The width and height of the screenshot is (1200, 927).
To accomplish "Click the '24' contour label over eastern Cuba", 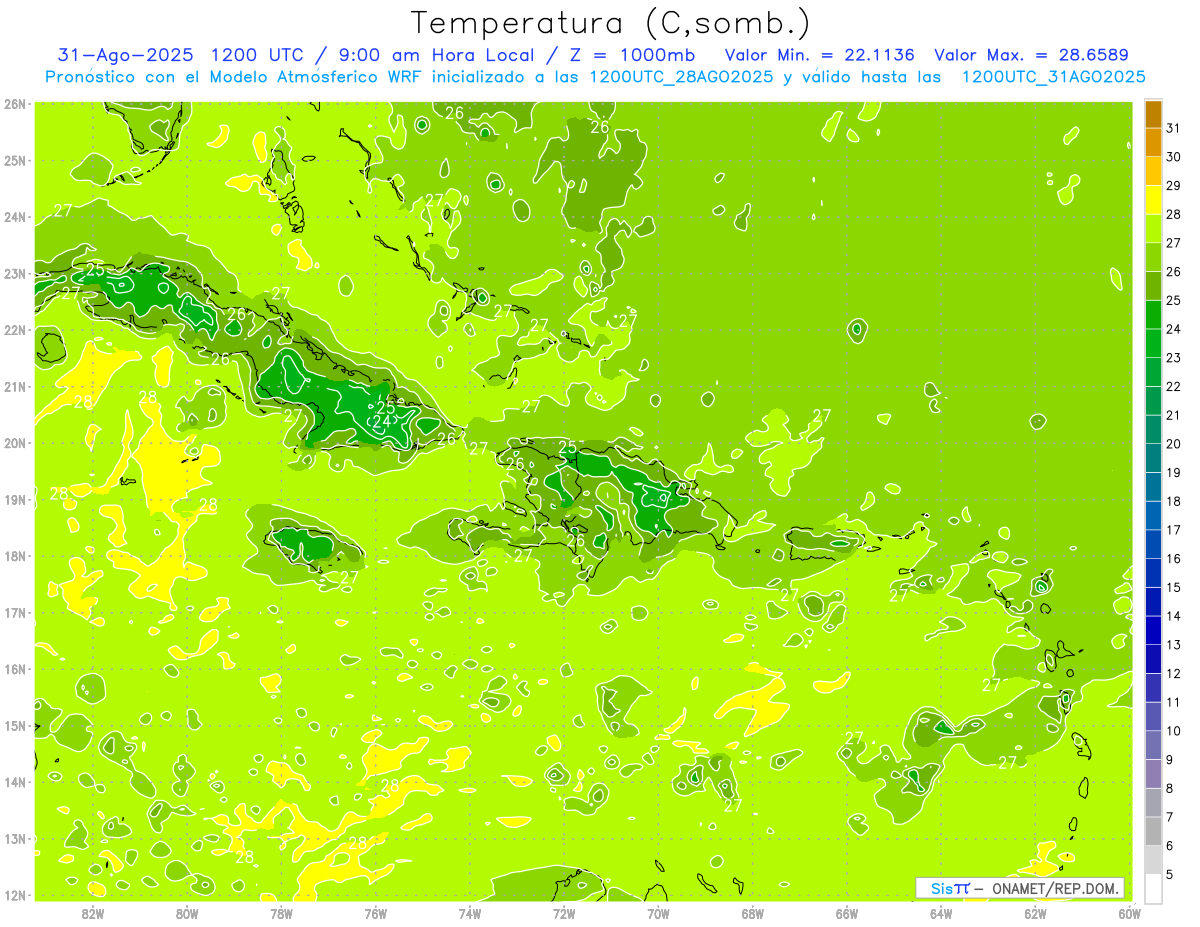I will tap(381, 422).
